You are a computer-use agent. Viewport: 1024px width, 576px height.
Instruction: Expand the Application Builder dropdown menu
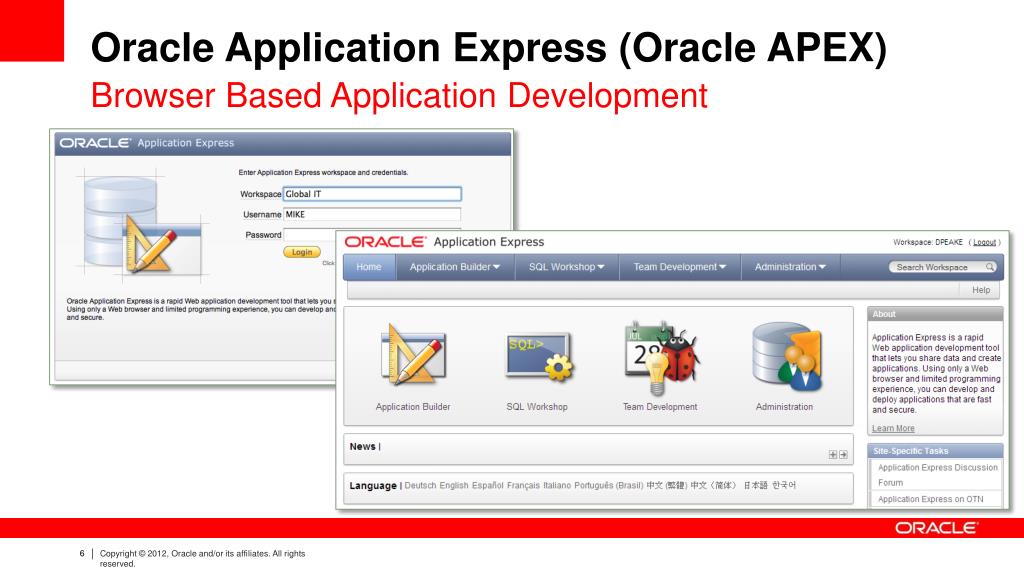point(455,267)
